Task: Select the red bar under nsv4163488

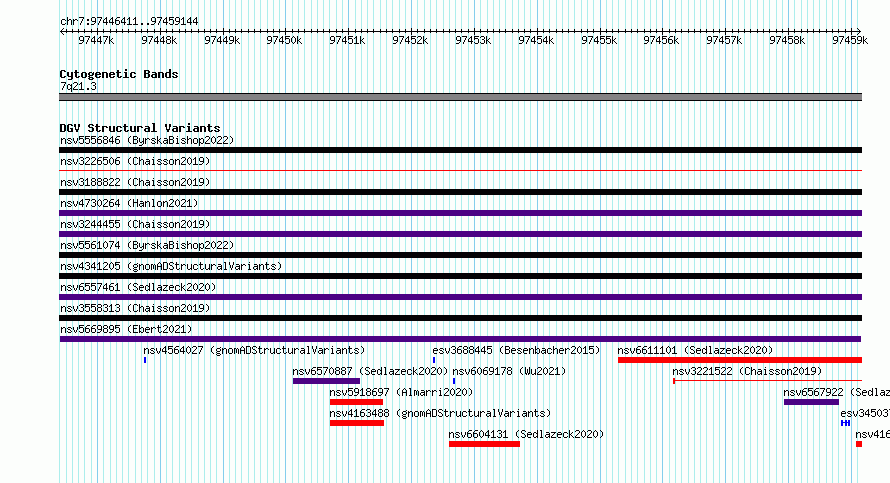Action: 357,423
